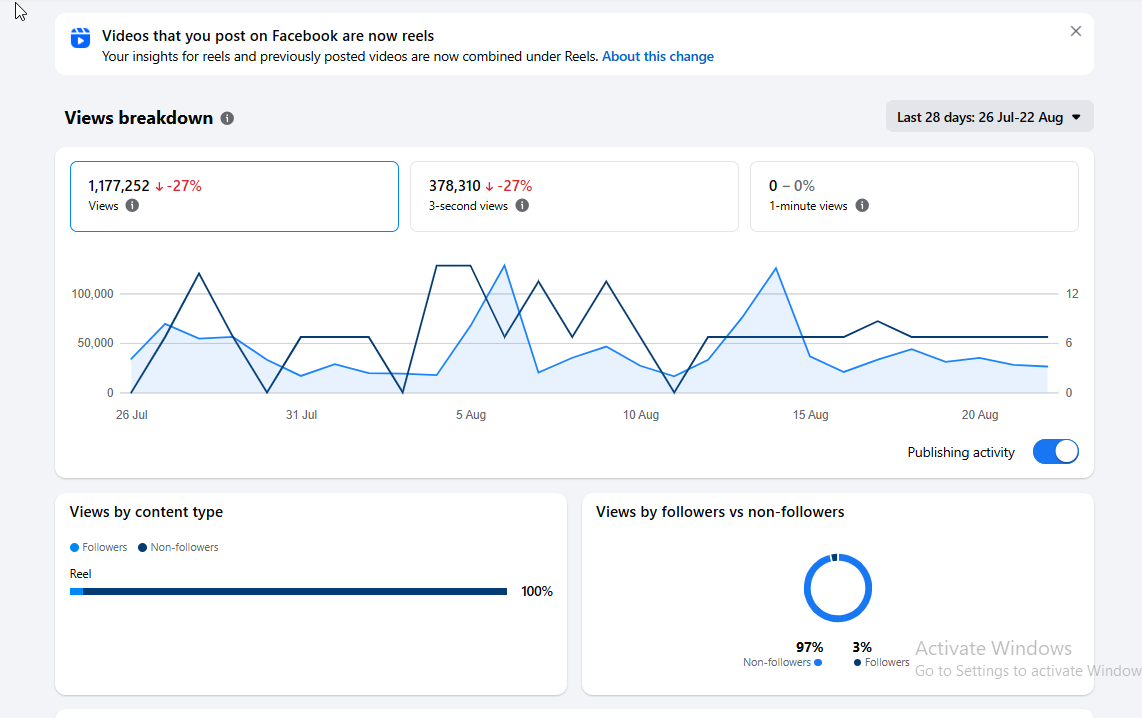Click the info icon beside Views breakdown
Screen dimensions: 1142x718
227,118
